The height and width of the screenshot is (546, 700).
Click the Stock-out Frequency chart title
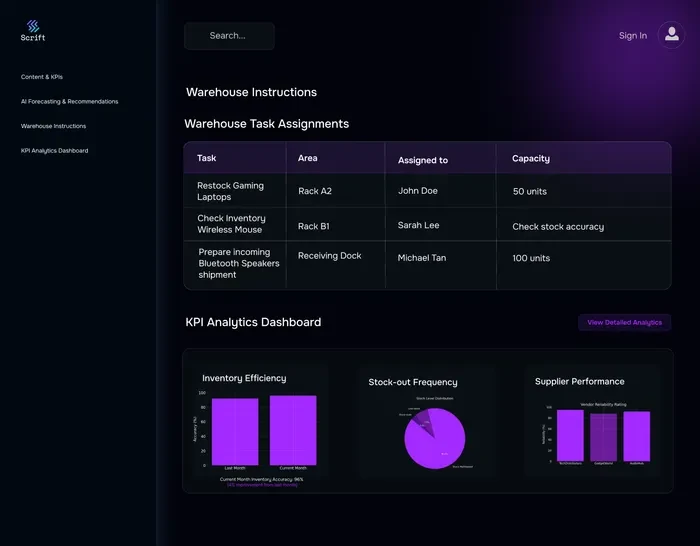click(x=413, y=382)
